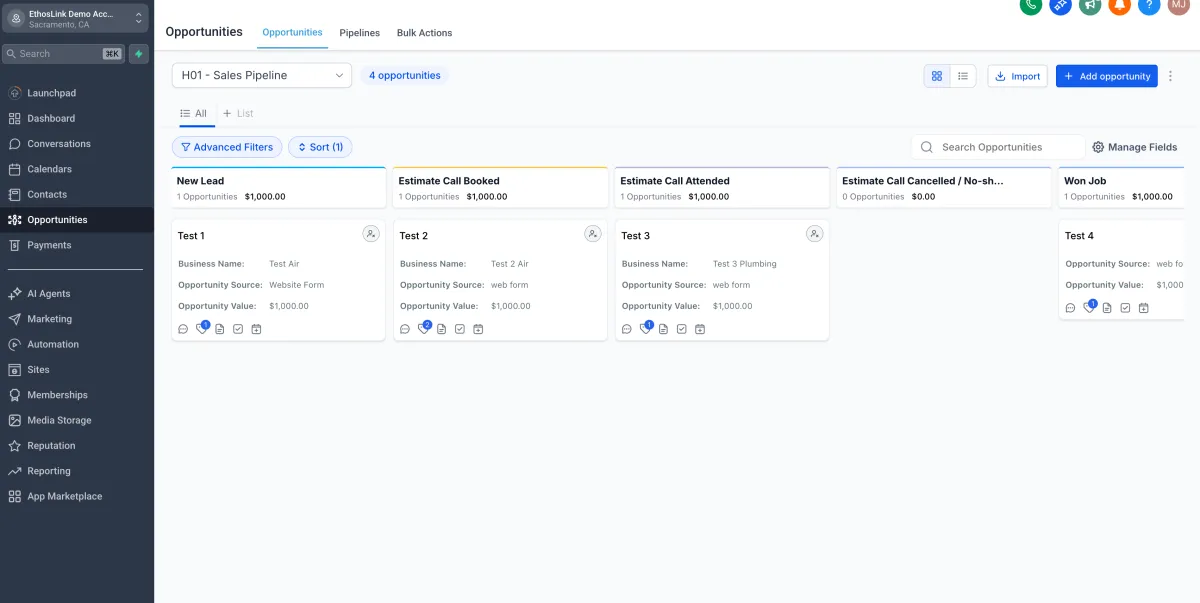Open the EthosLink Demo account switcher
Screen dimensions: 1200x603
coord(77,19)
